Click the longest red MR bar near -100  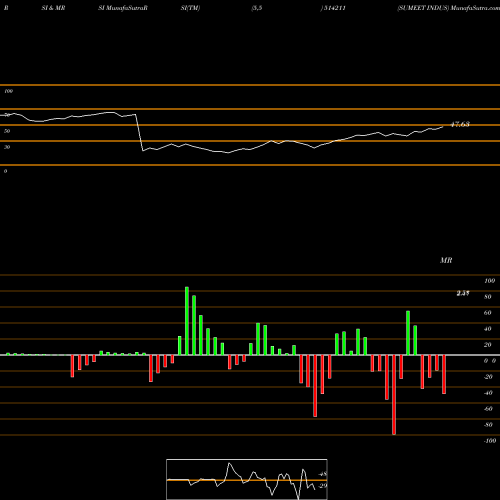(x=394, y=395)
